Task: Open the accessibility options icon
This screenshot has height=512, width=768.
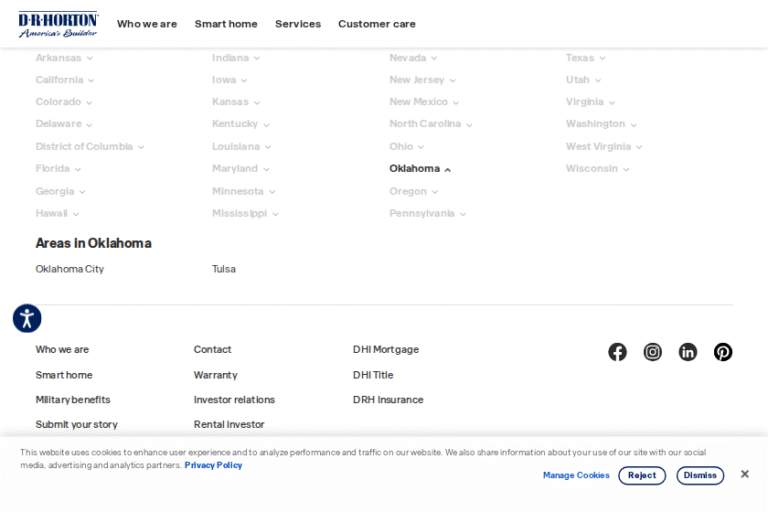Action: 27,319
